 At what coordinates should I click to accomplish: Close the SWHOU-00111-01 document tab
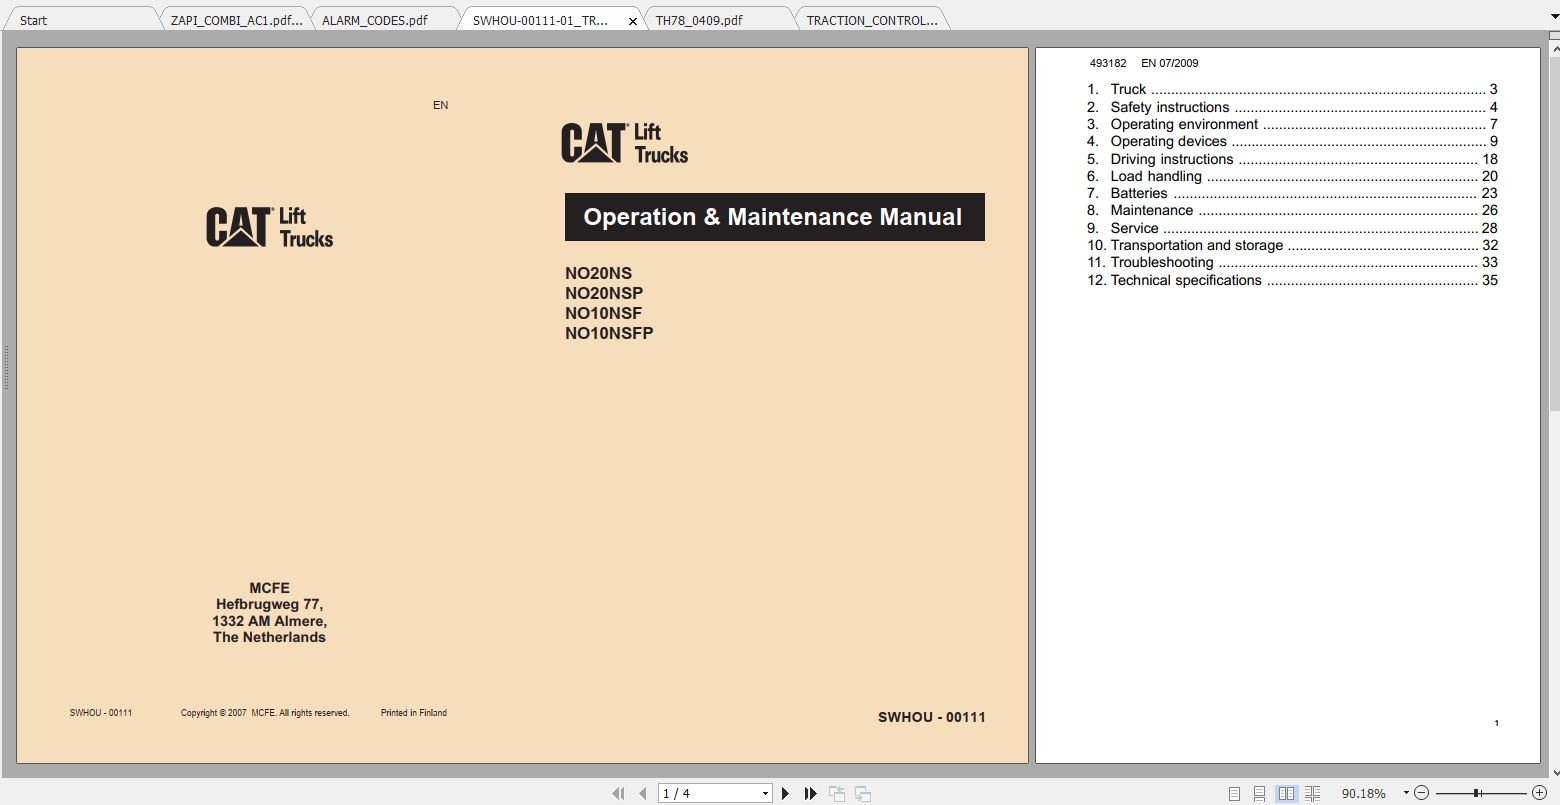(633, 18)
